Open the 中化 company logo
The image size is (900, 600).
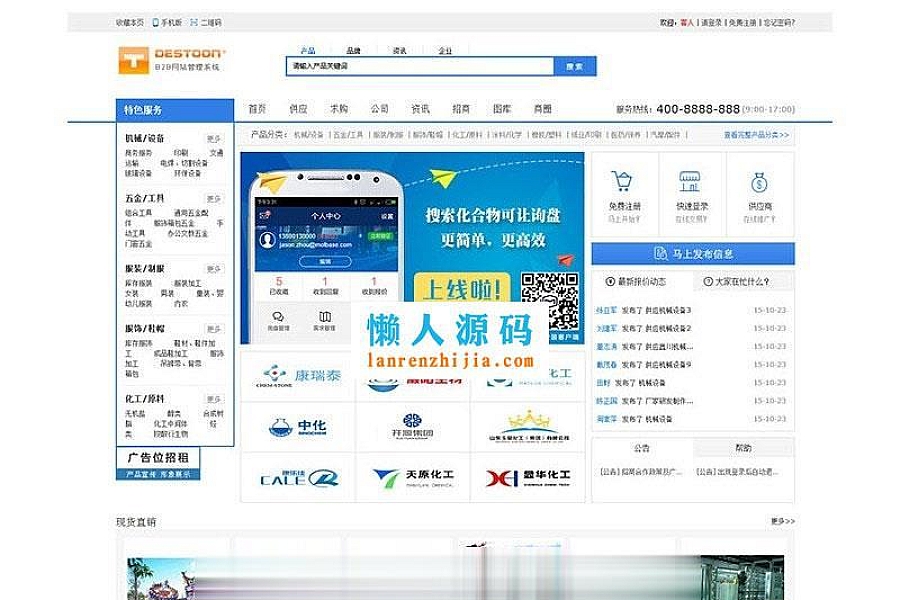pos(298,427)
